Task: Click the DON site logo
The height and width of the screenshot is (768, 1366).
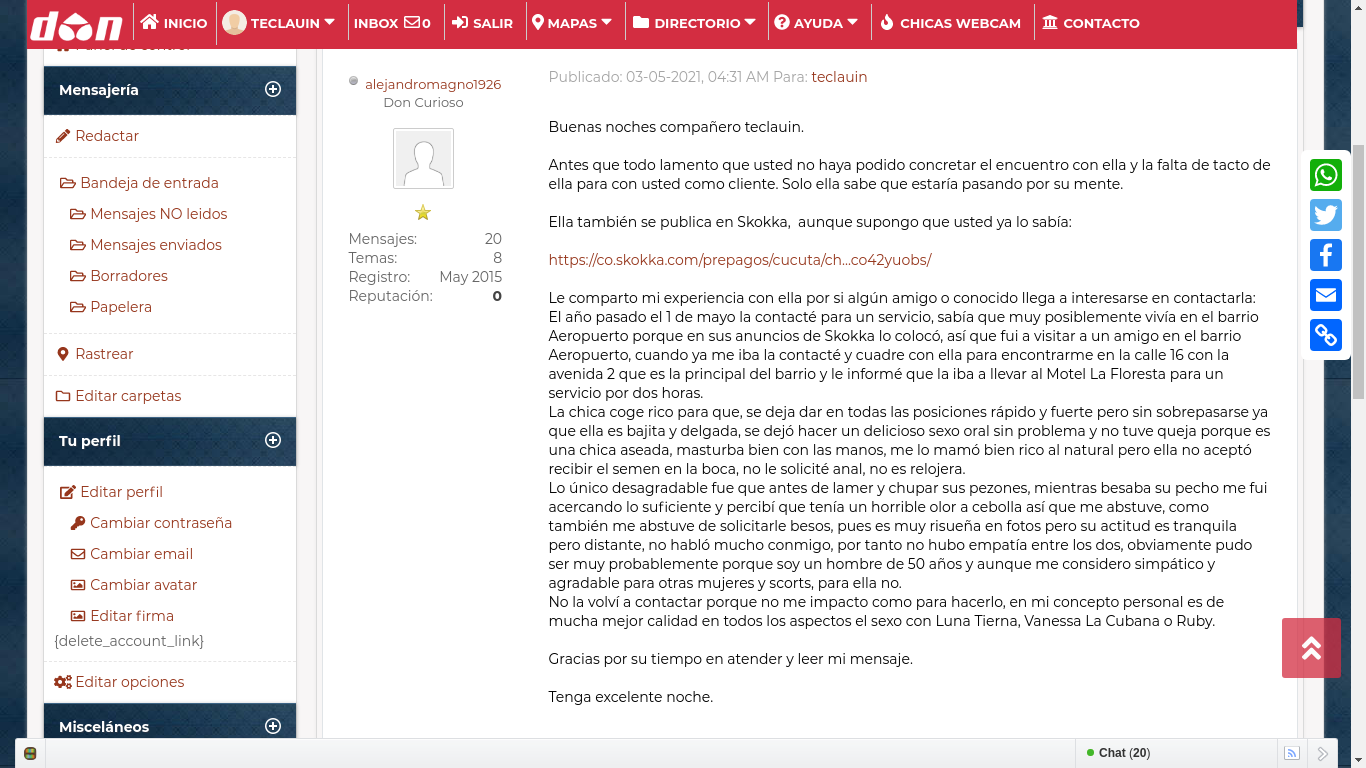Action: click(x=76, y=24)
